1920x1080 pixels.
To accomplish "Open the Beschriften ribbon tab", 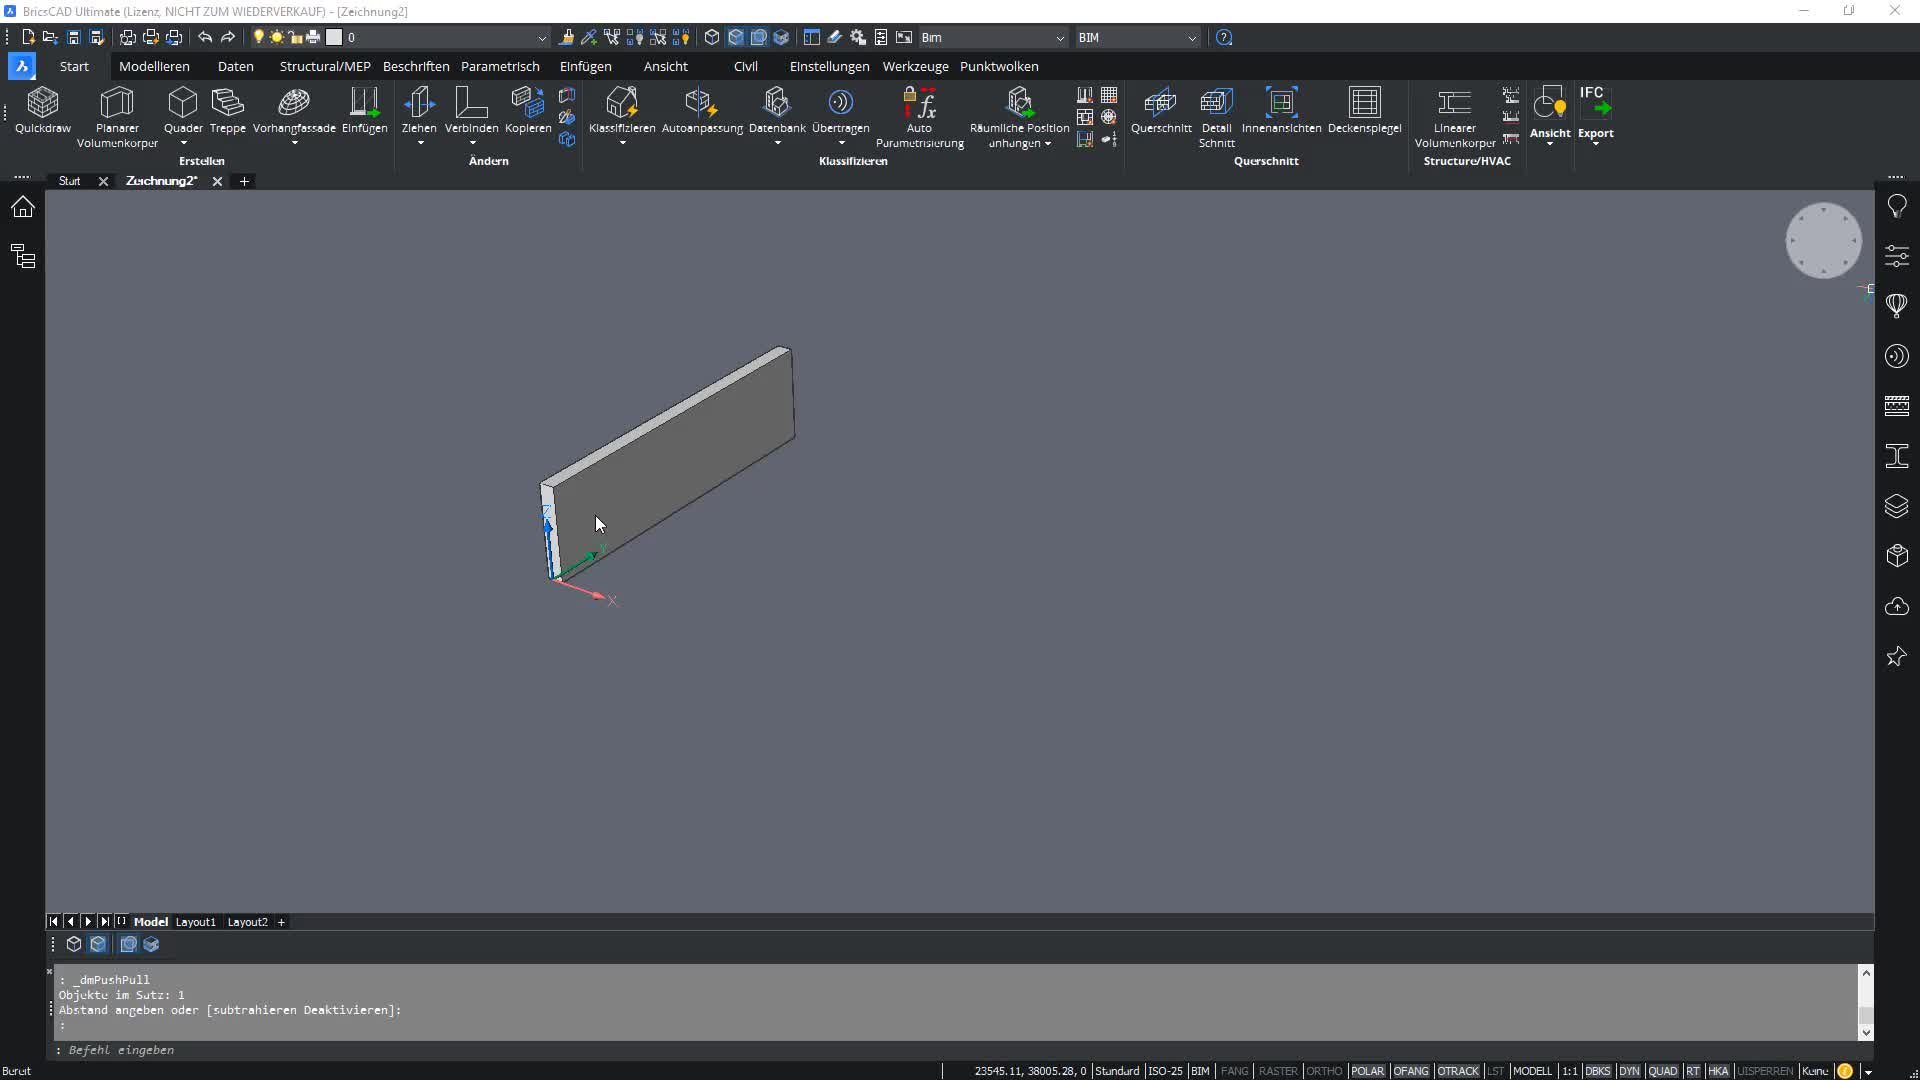I will pyautogui.click(x=416, y=66).
